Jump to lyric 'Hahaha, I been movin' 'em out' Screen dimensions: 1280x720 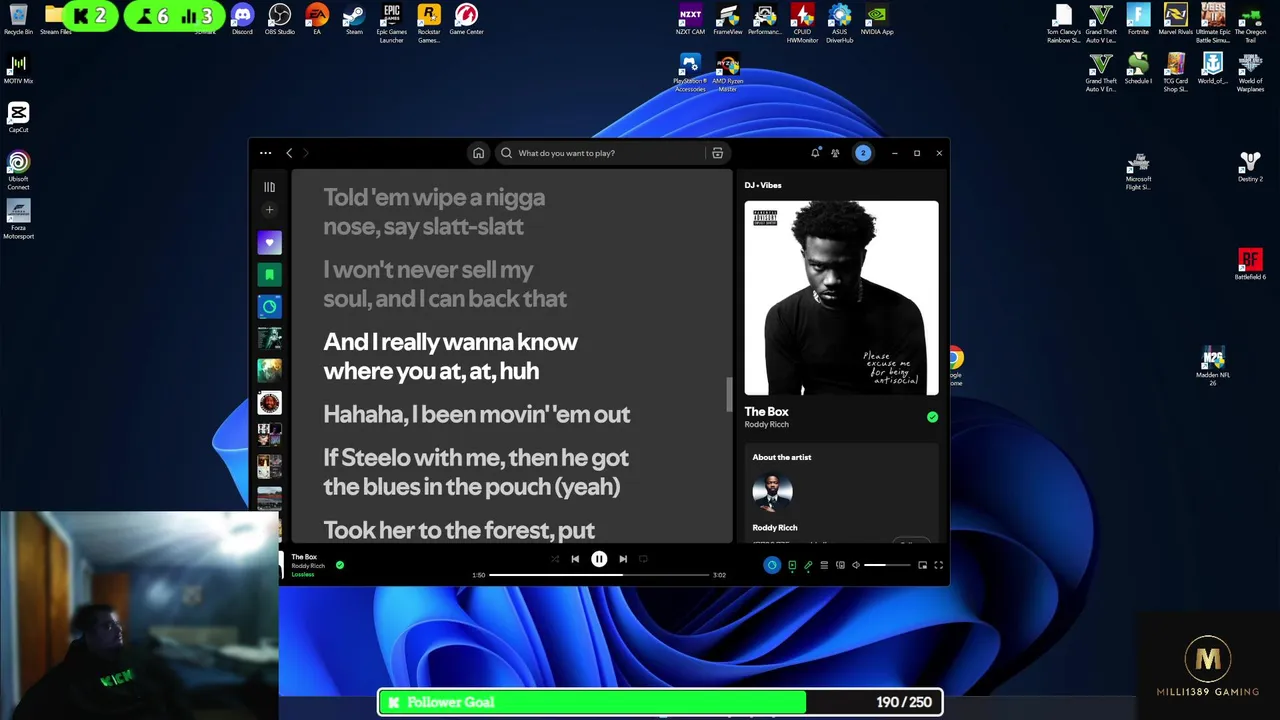click(x=476, y=414)
